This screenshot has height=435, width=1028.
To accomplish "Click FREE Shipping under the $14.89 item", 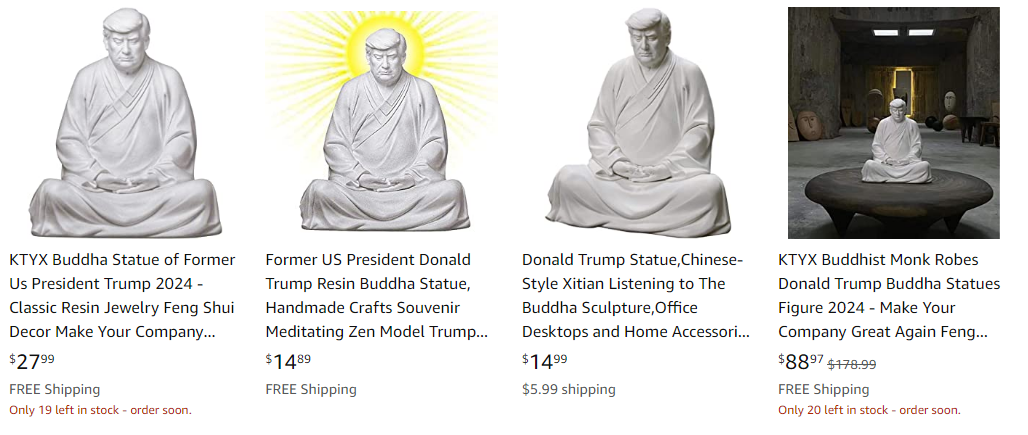I will tap(311, 389).
